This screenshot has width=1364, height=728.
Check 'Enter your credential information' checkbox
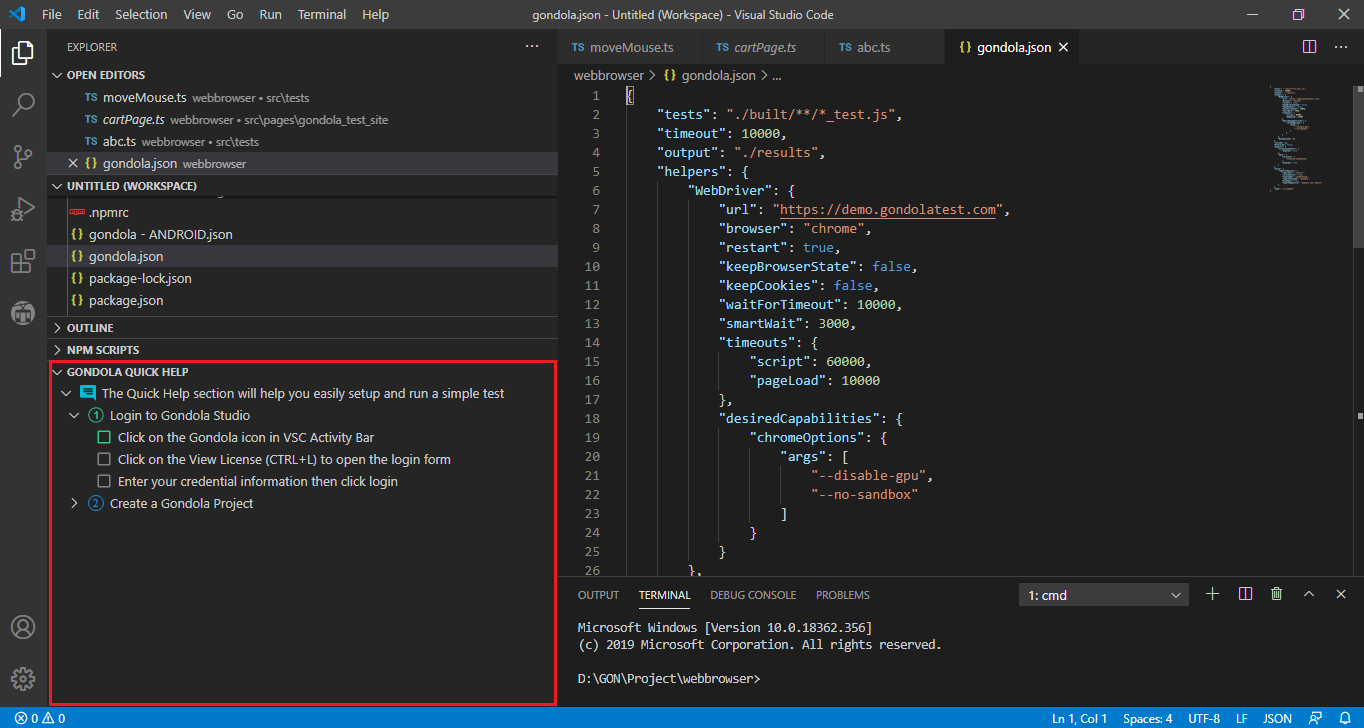[x=104, y=481]
